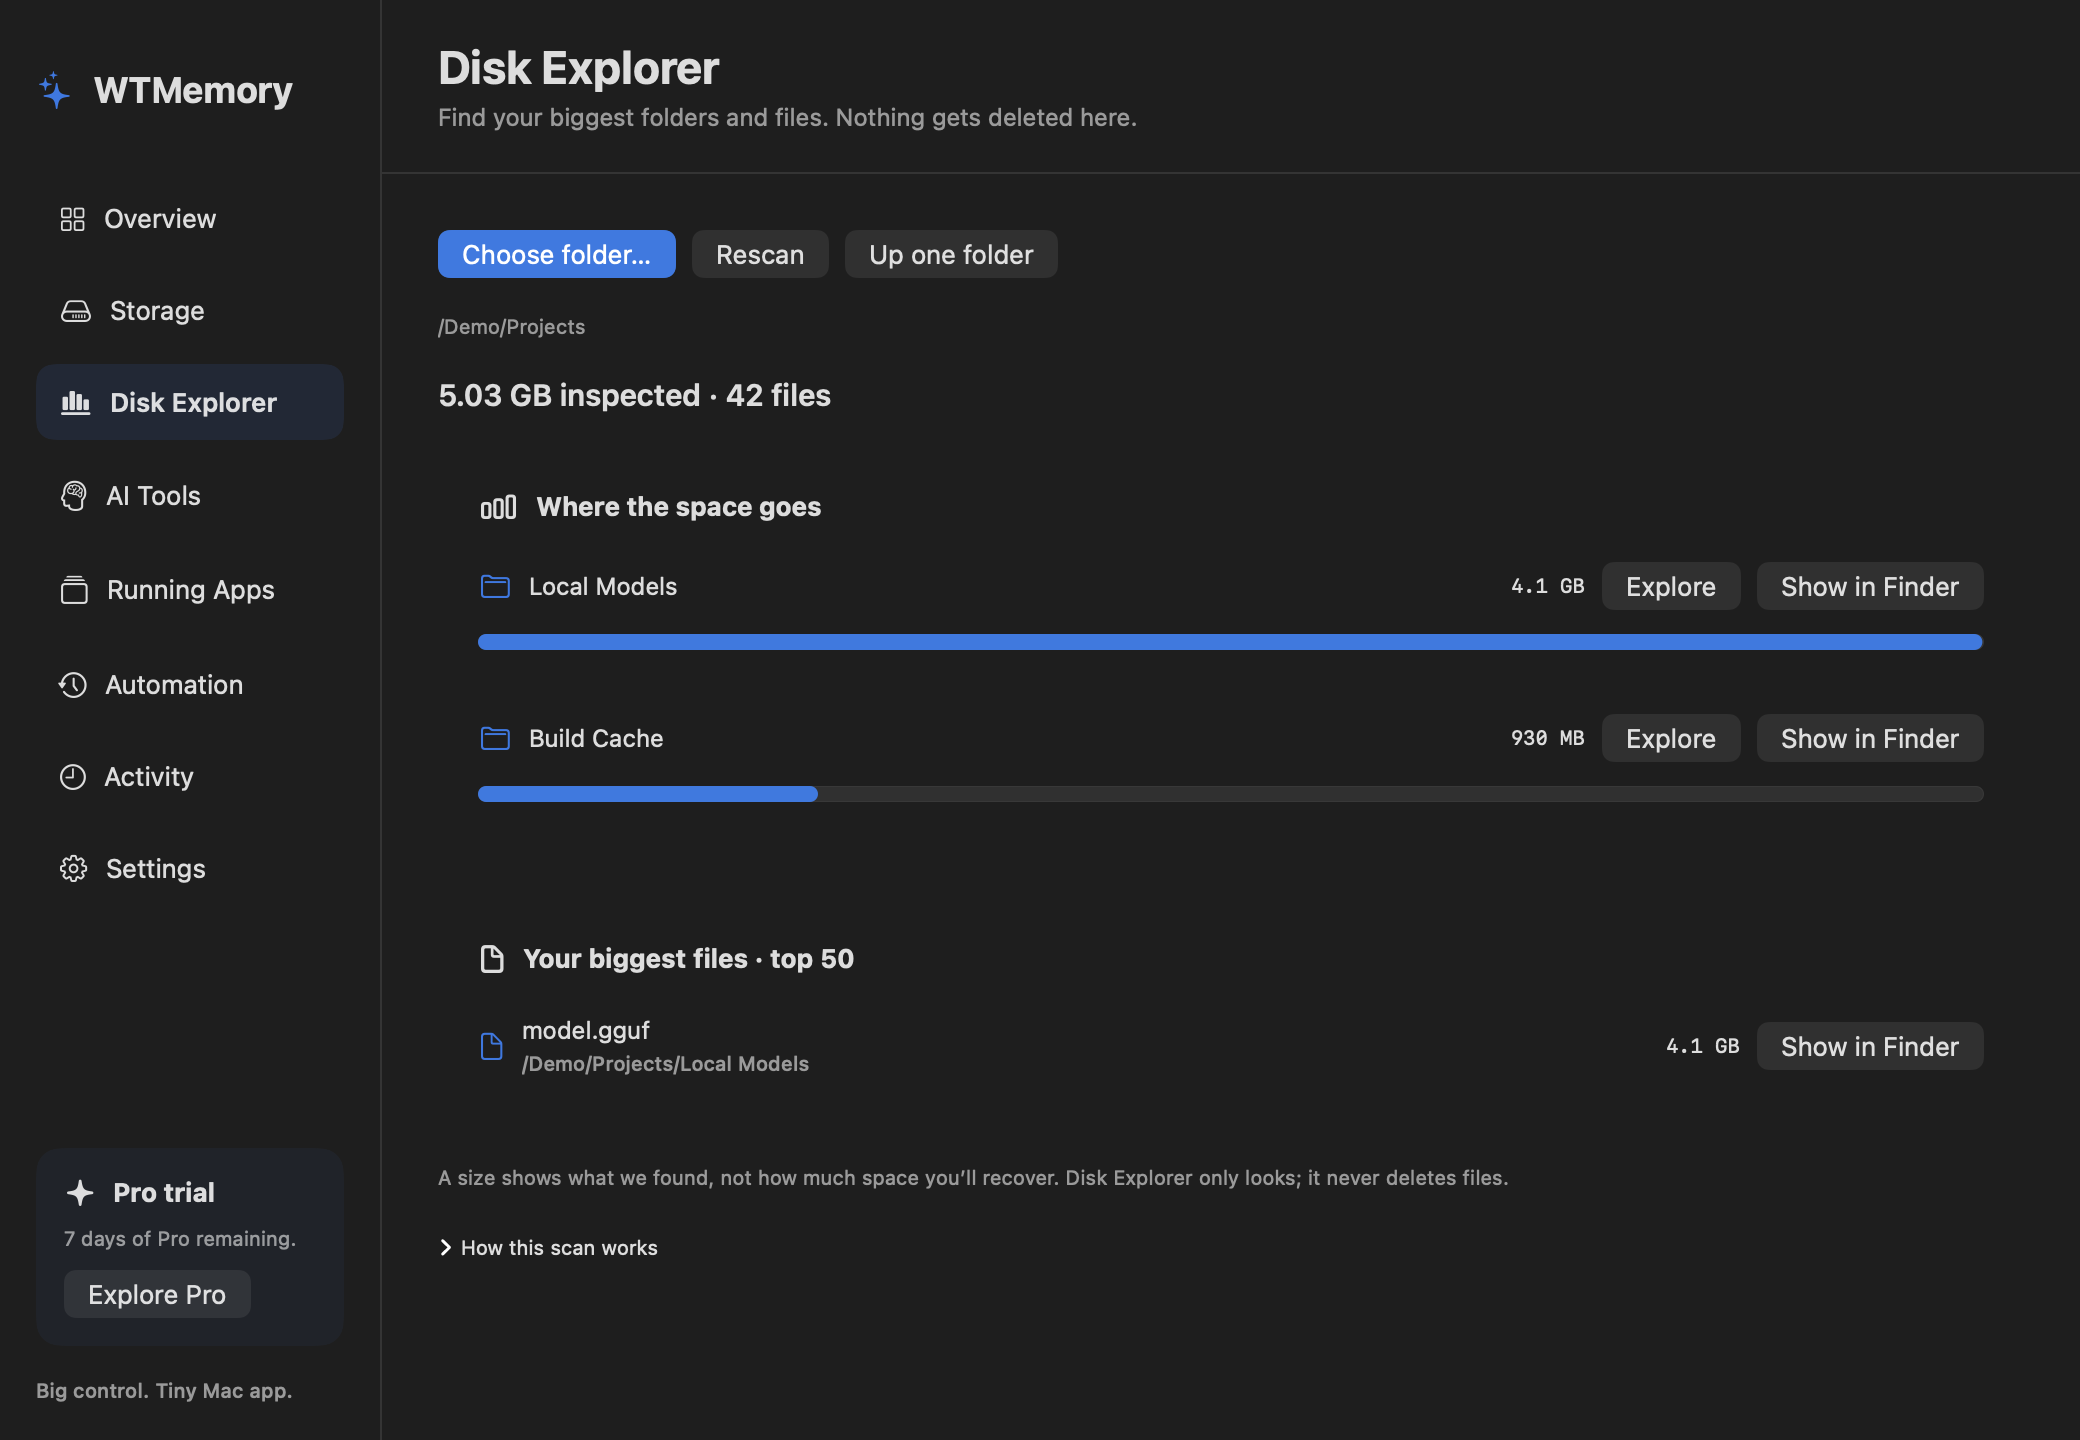Click the Explore Pro button
This screenshot has height=1440, width=2080.
click(157, 1294)
